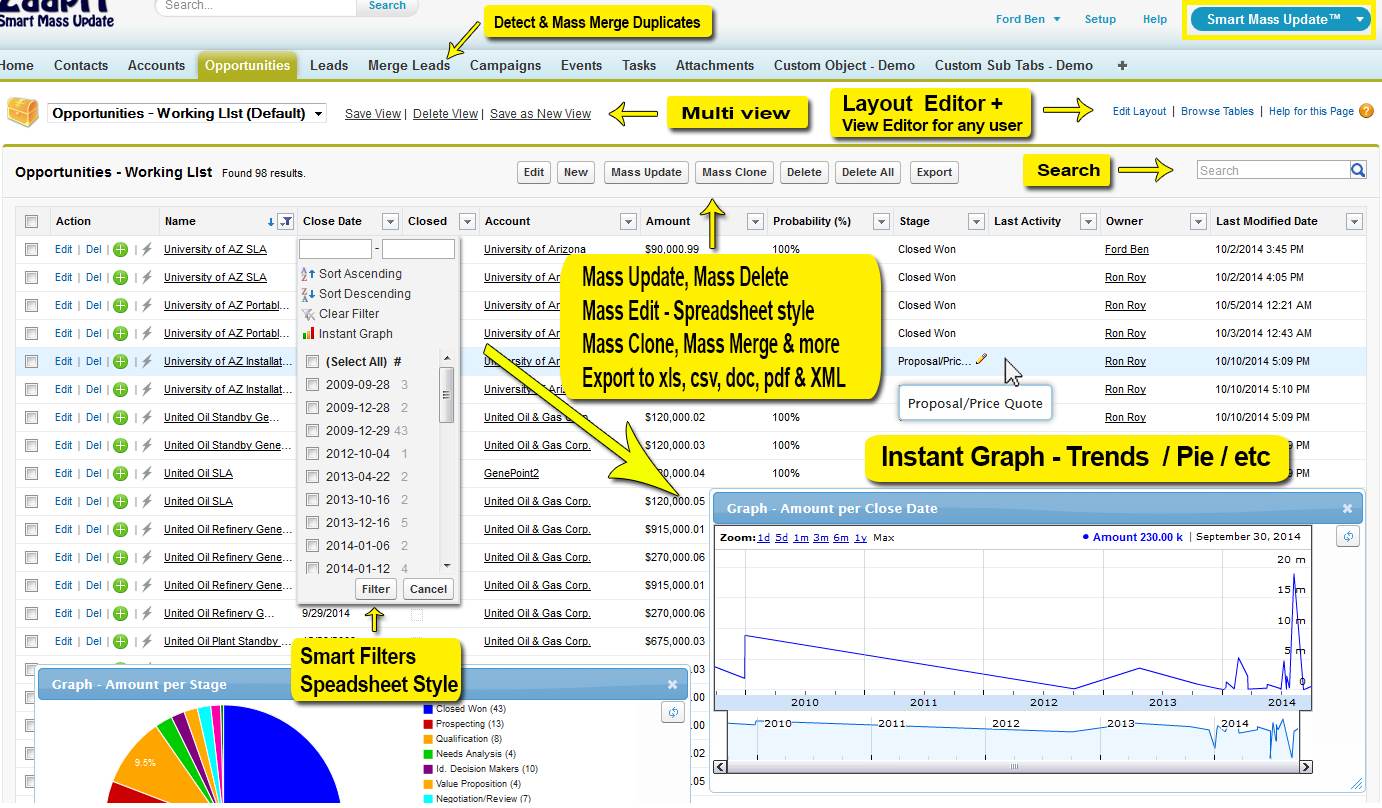The image size is (1382, 808).
Task: Check the first University of AZ SLA row checkbox
Action: click(31, 249)
